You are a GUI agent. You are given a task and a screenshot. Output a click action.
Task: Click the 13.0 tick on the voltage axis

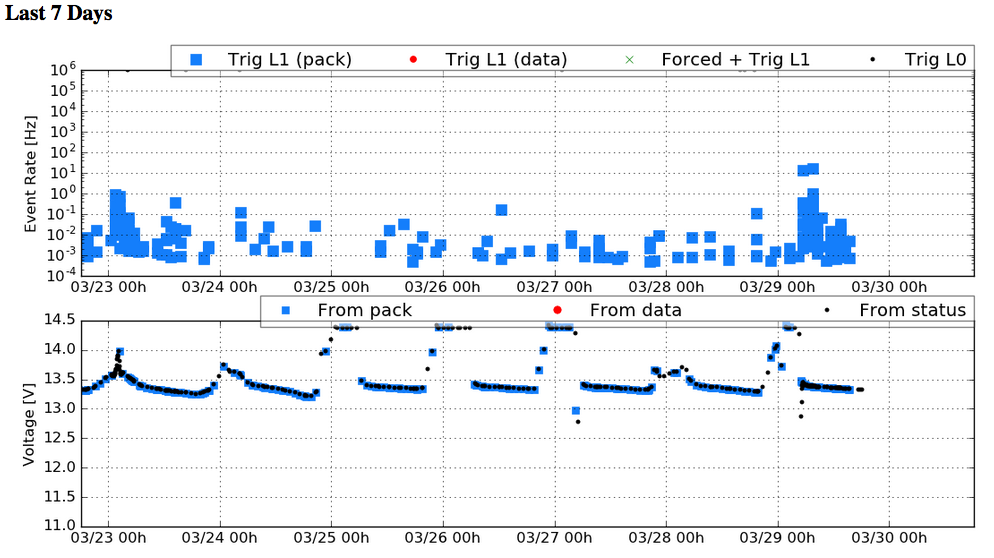pyautogui.click(x=59, y=408)
